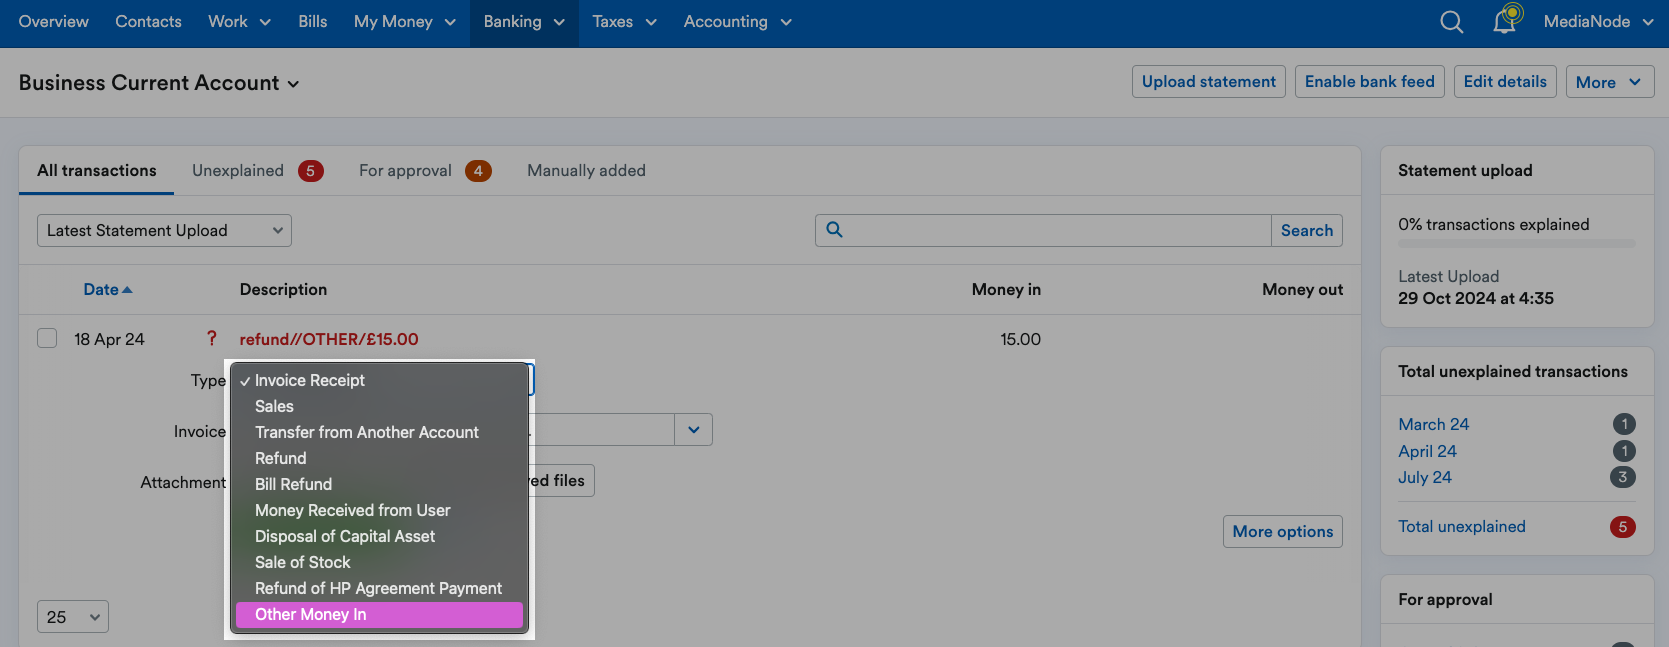Click the magnifier icon inside the search field
The height and width of the screenshot is (647, 1669).
click(x=834, y=230)
